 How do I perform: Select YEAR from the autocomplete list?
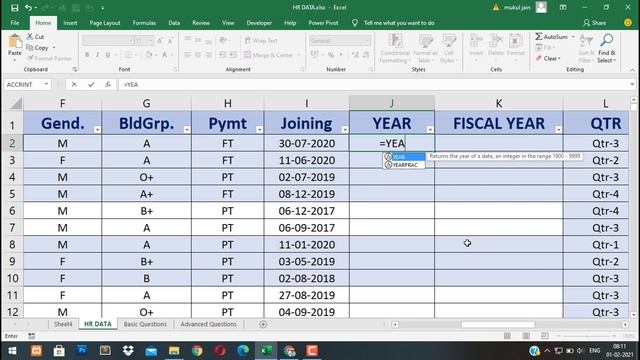coord(404,157)
